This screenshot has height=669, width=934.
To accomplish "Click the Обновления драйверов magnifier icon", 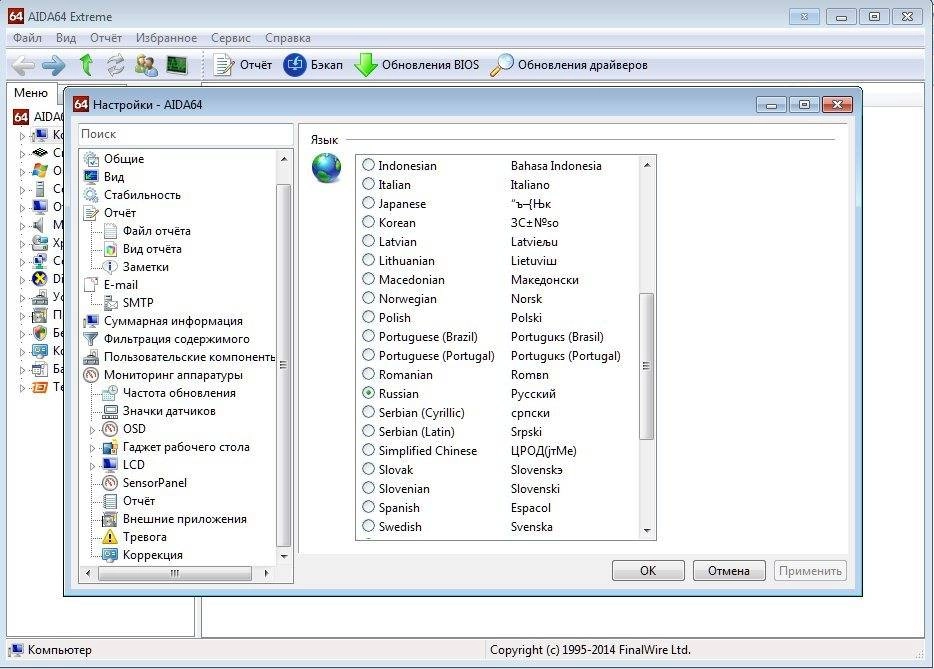I will 502,65.
